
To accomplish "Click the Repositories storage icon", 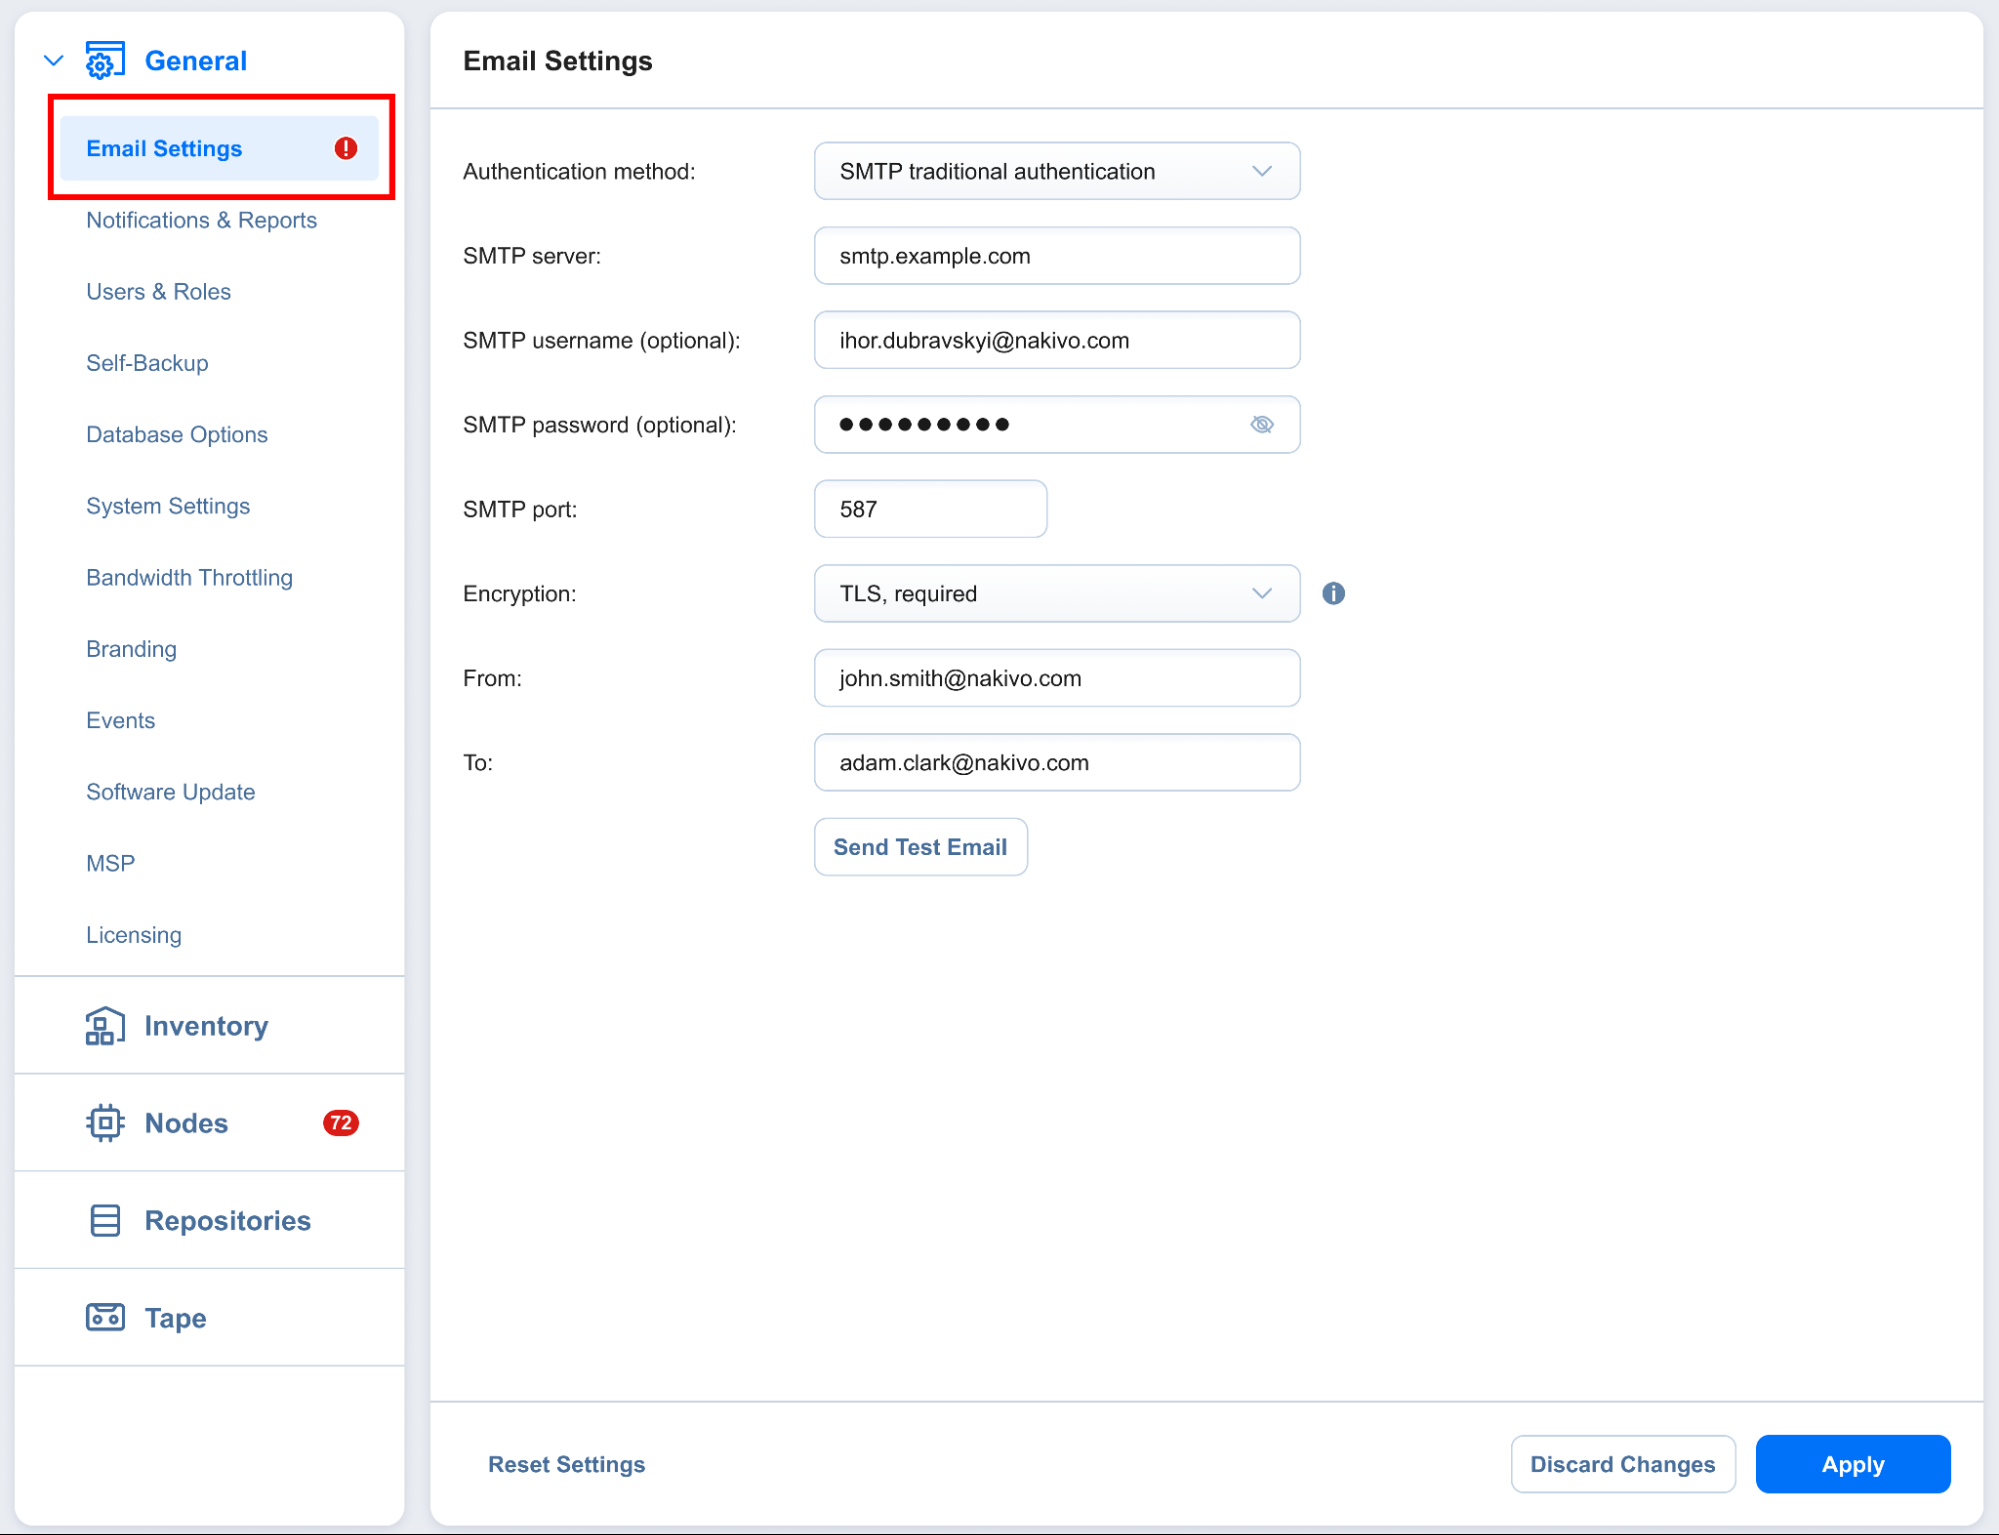I will 104,1220.
